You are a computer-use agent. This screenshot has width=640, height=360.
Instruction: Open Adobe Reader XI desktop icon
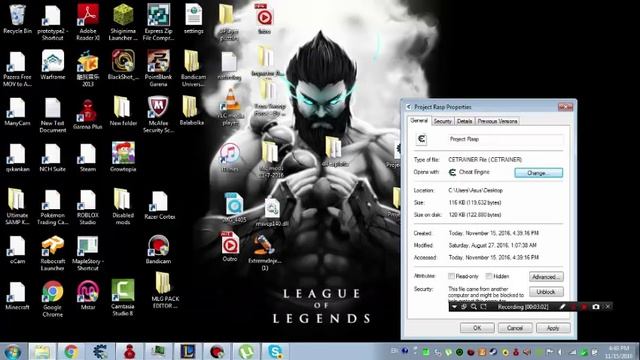[x=88, y=21]
